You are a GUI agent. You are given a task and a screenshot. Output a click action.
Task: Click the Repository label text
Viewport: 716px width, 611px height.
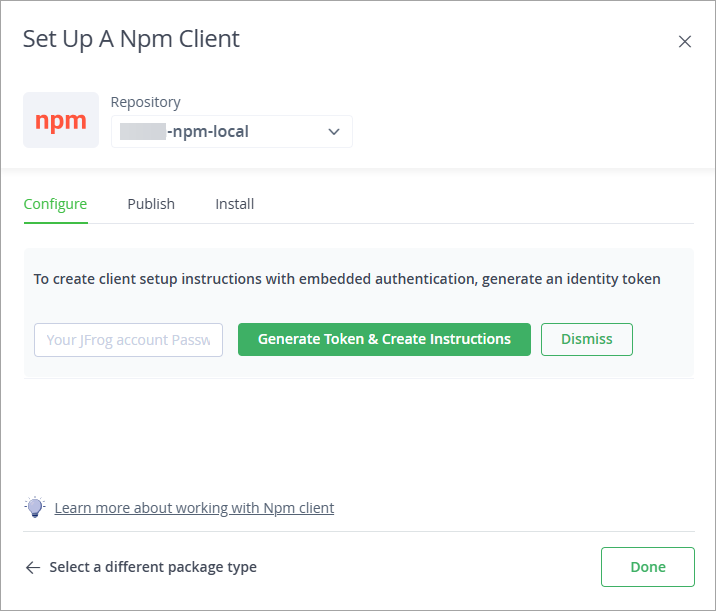[146, 102]
